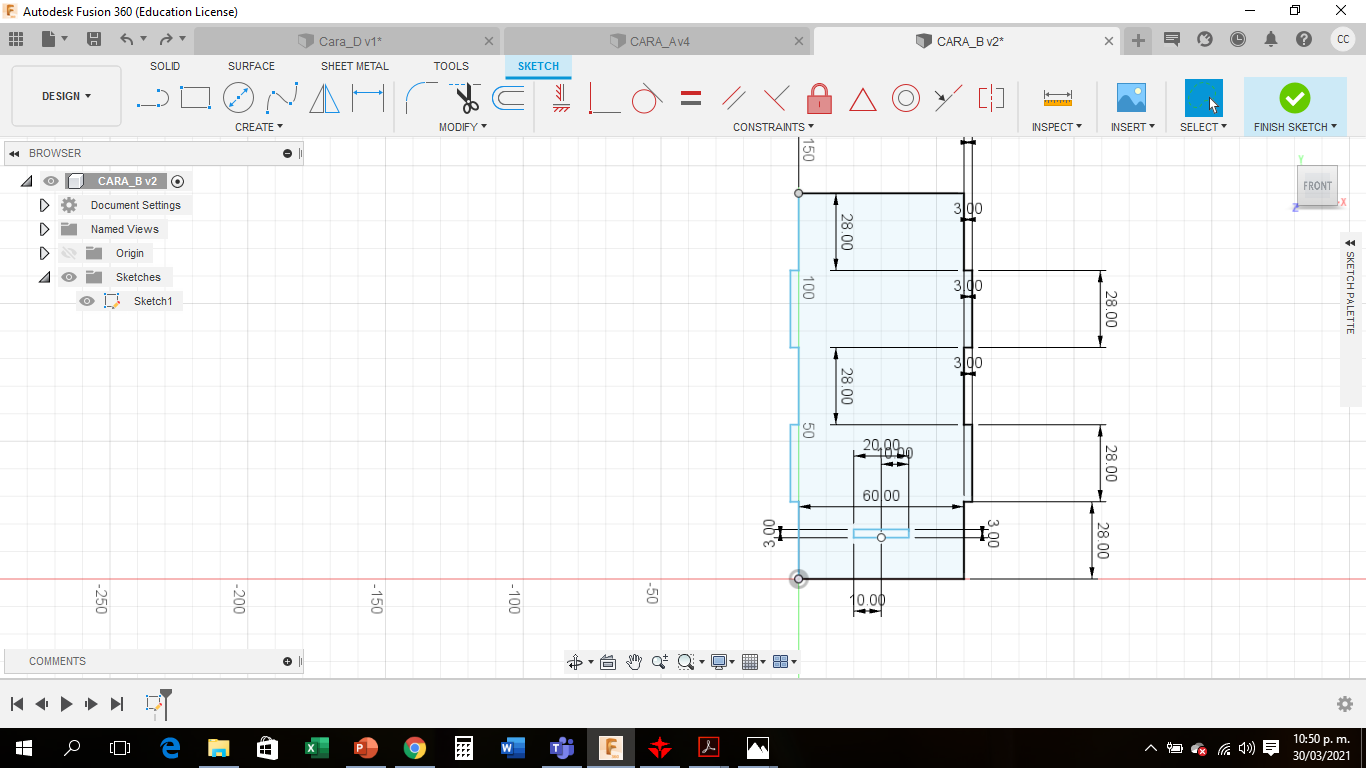Apply the Concentric constraint
The height and width of the screenshot is (768, 1366).
coord(906,98)
